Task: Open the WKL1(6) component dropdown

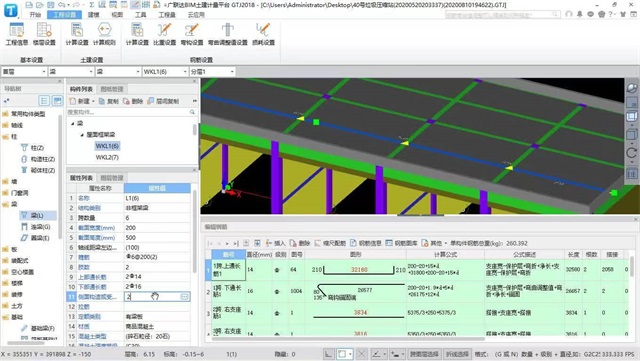Action: pyautogui.click(x=165, y=71)
